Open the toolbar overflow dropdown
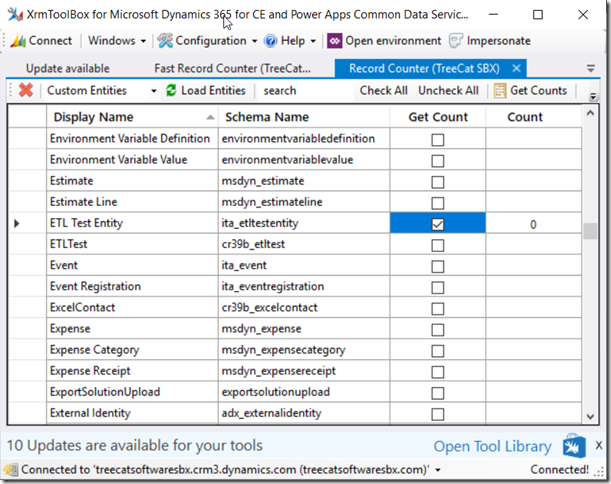The image size is (611, 484). [593, 96]
